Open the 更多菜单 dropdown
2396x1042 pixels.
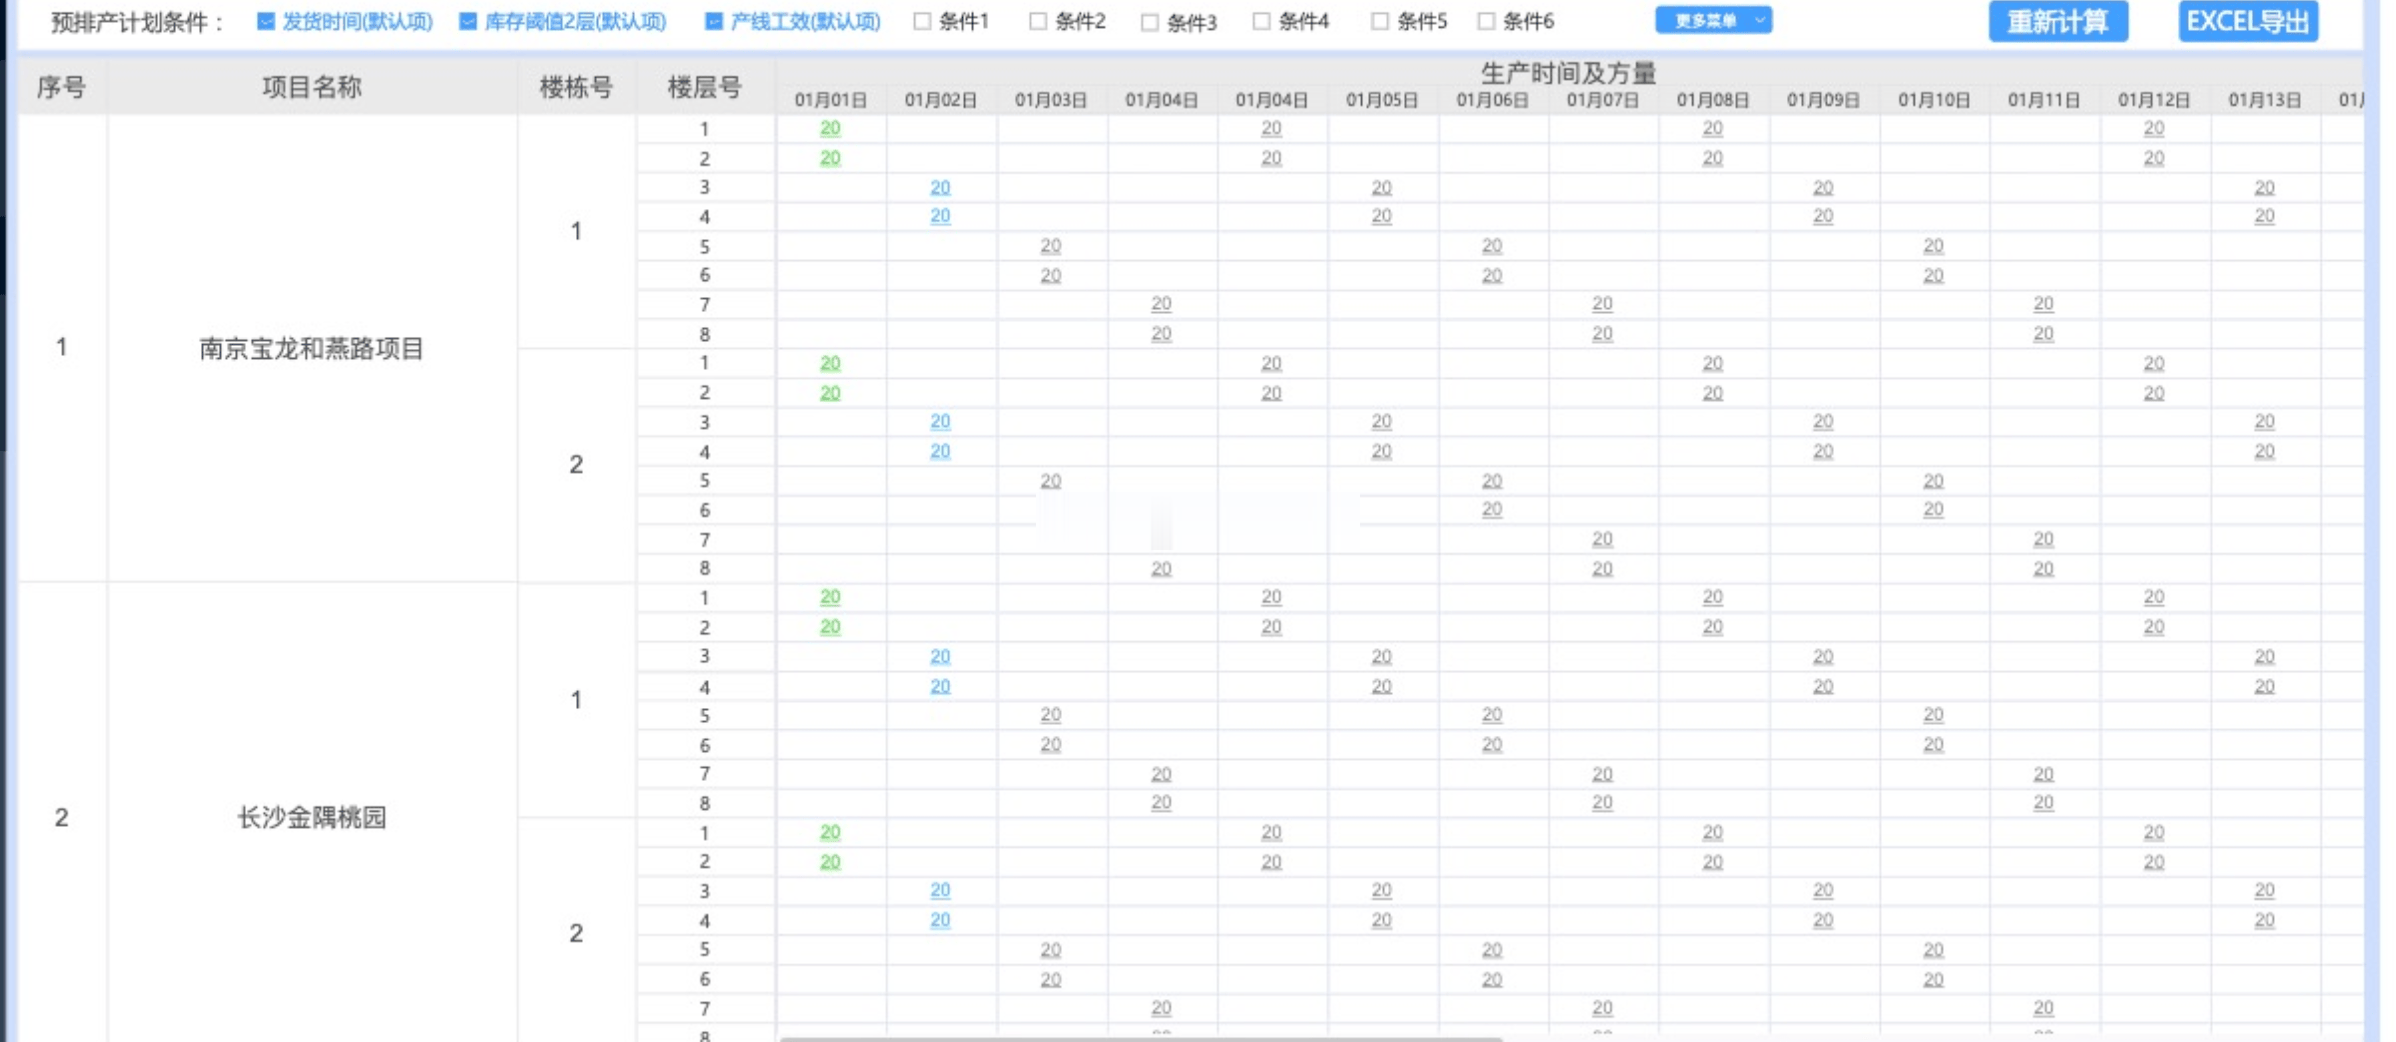[x=1714, y=20]
